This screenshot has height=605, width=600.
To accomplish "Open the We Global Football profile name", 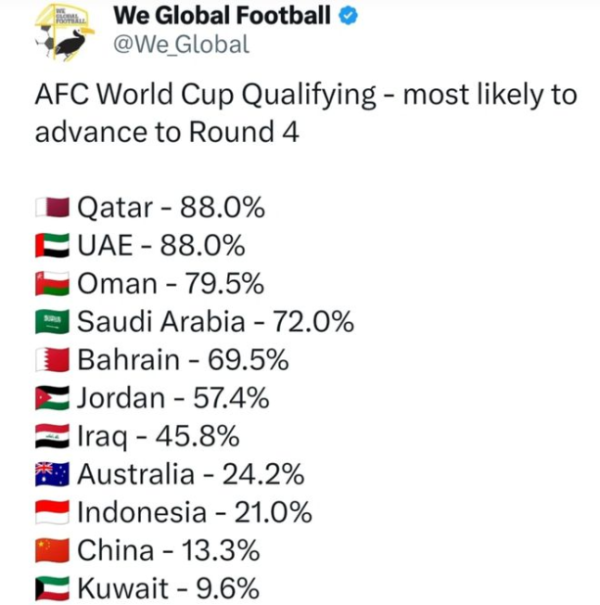I will pyautogui.click(x=222, y=17).
